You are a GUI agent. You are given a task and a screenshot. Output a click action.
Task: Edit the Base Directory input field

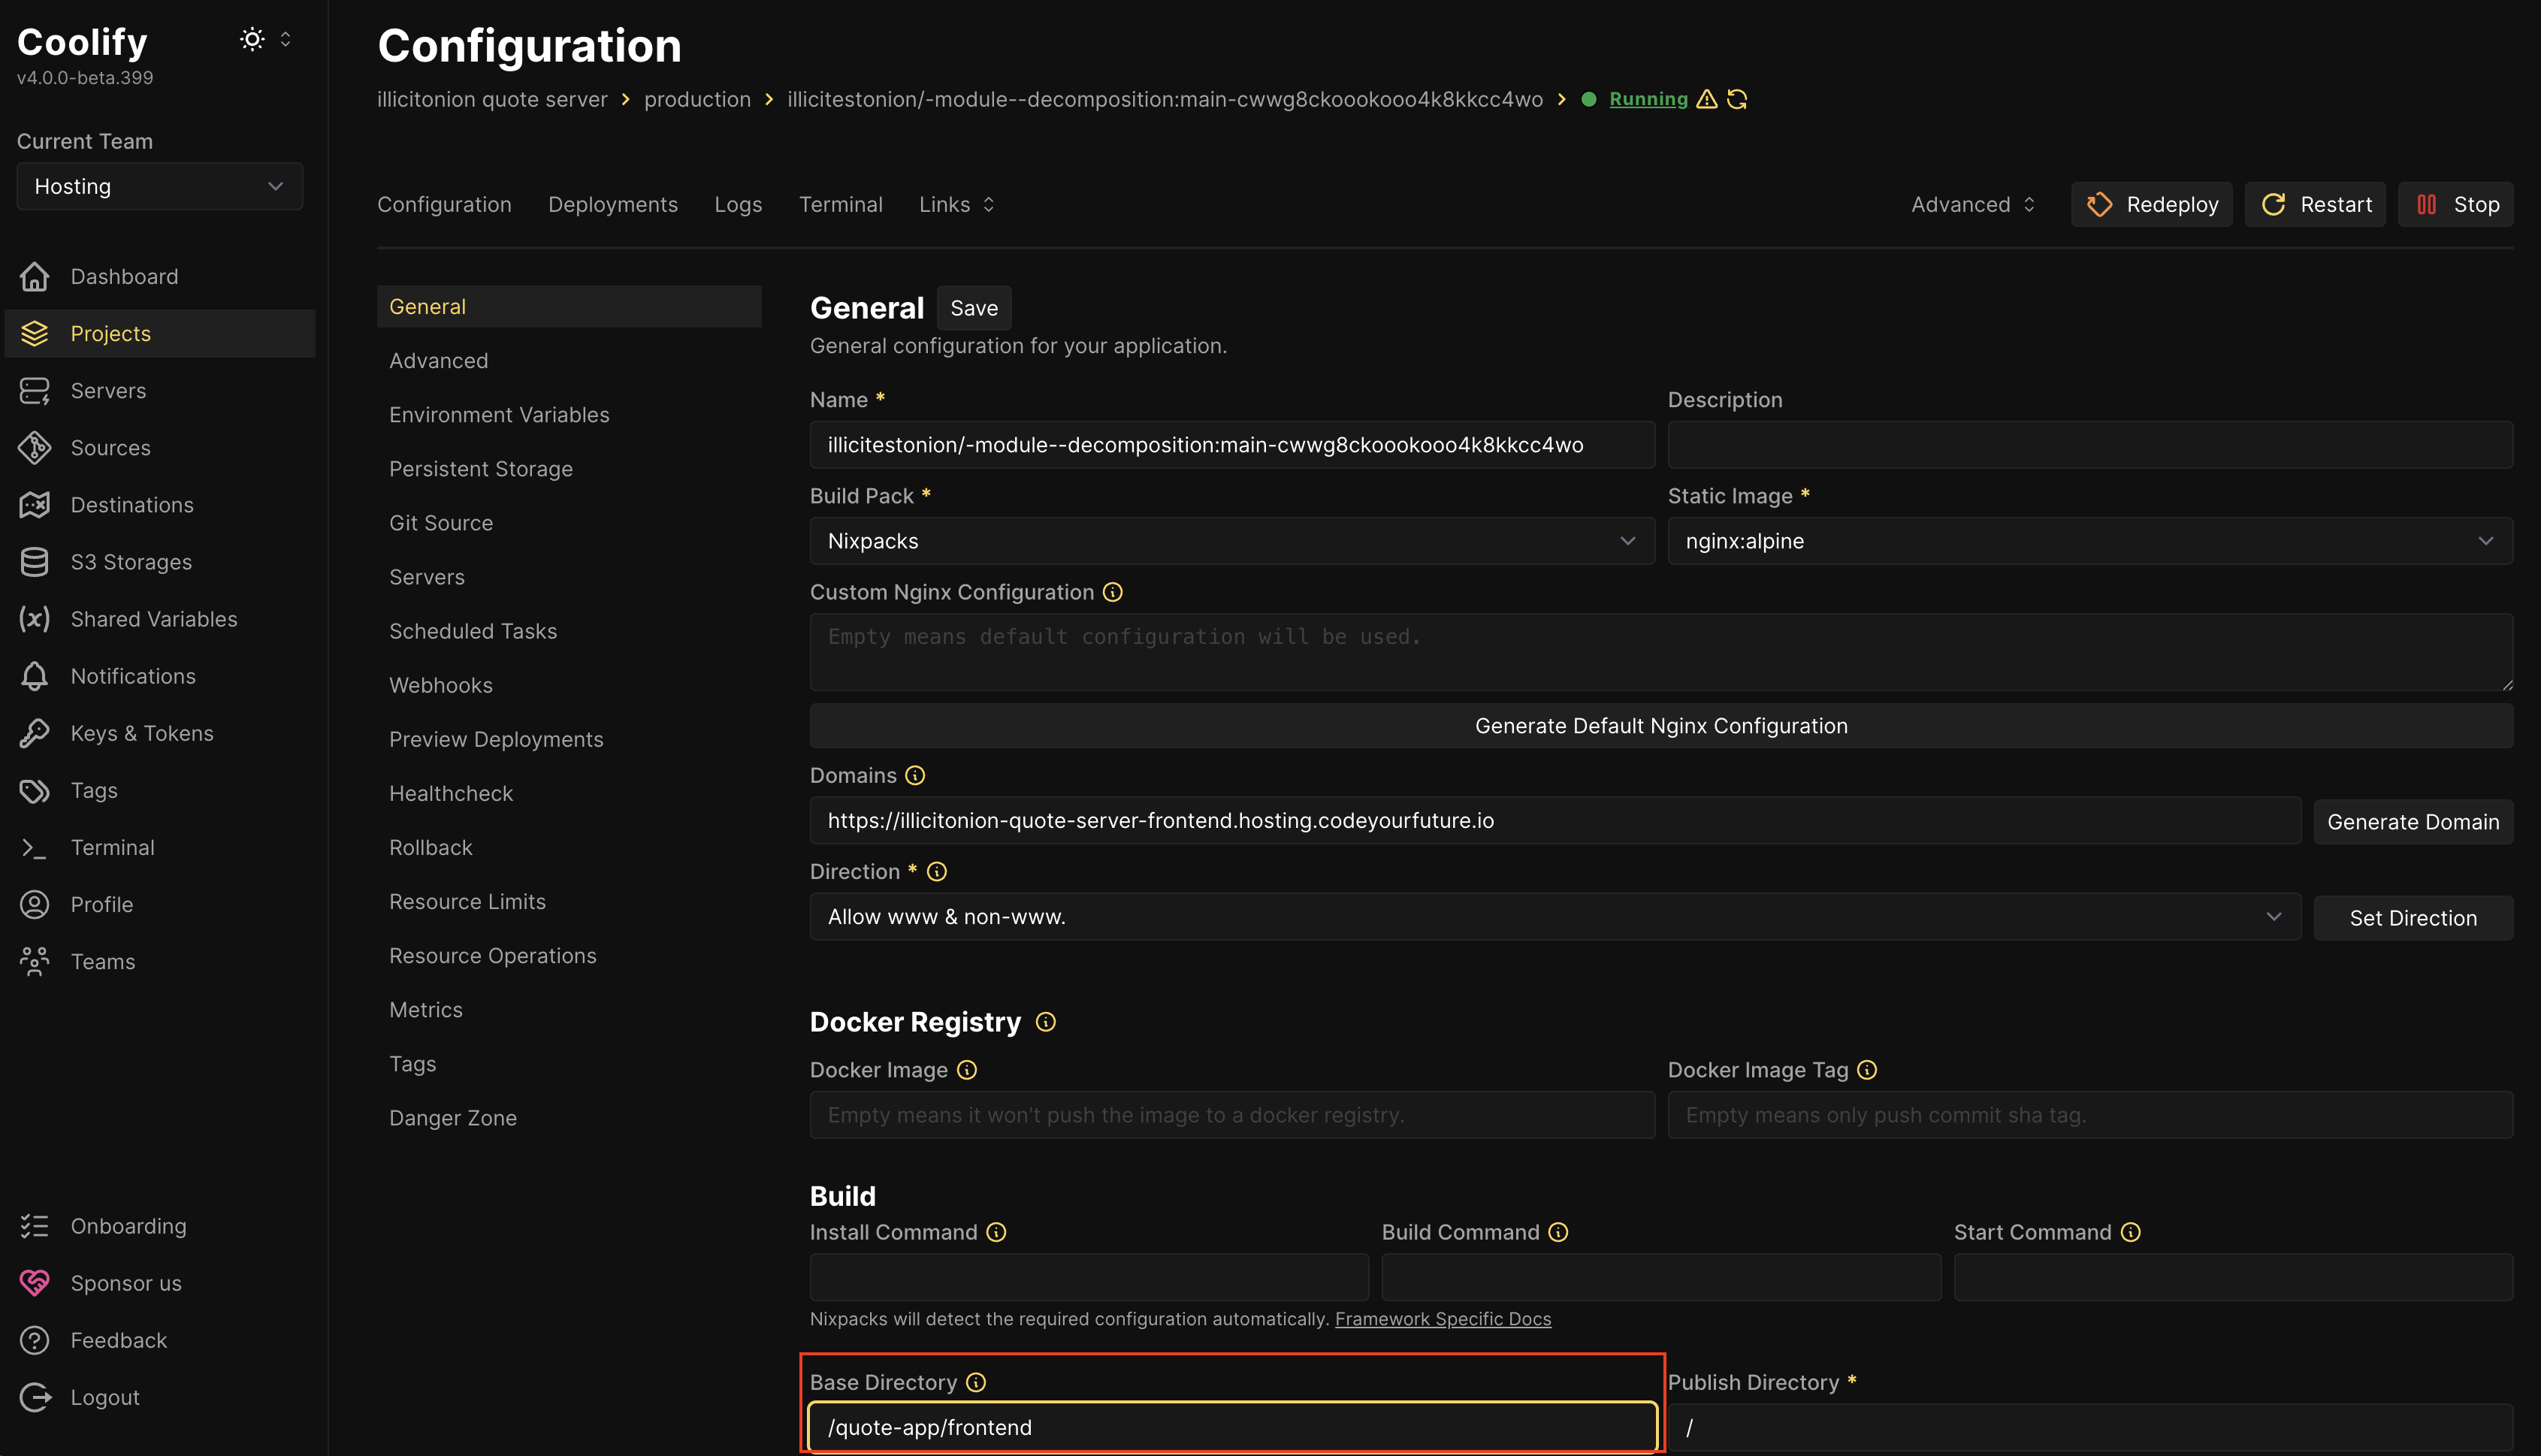[x=1230, y=1427]
